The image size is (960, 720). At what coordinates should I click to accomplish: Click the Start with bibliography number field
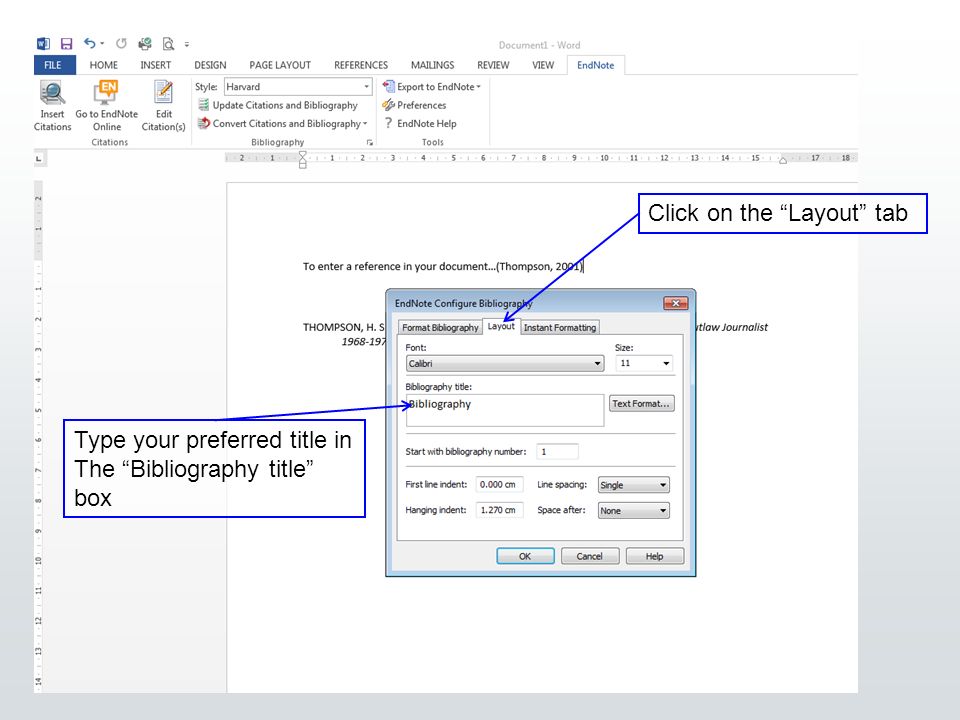pyautogui.click(x=557, y=452)
